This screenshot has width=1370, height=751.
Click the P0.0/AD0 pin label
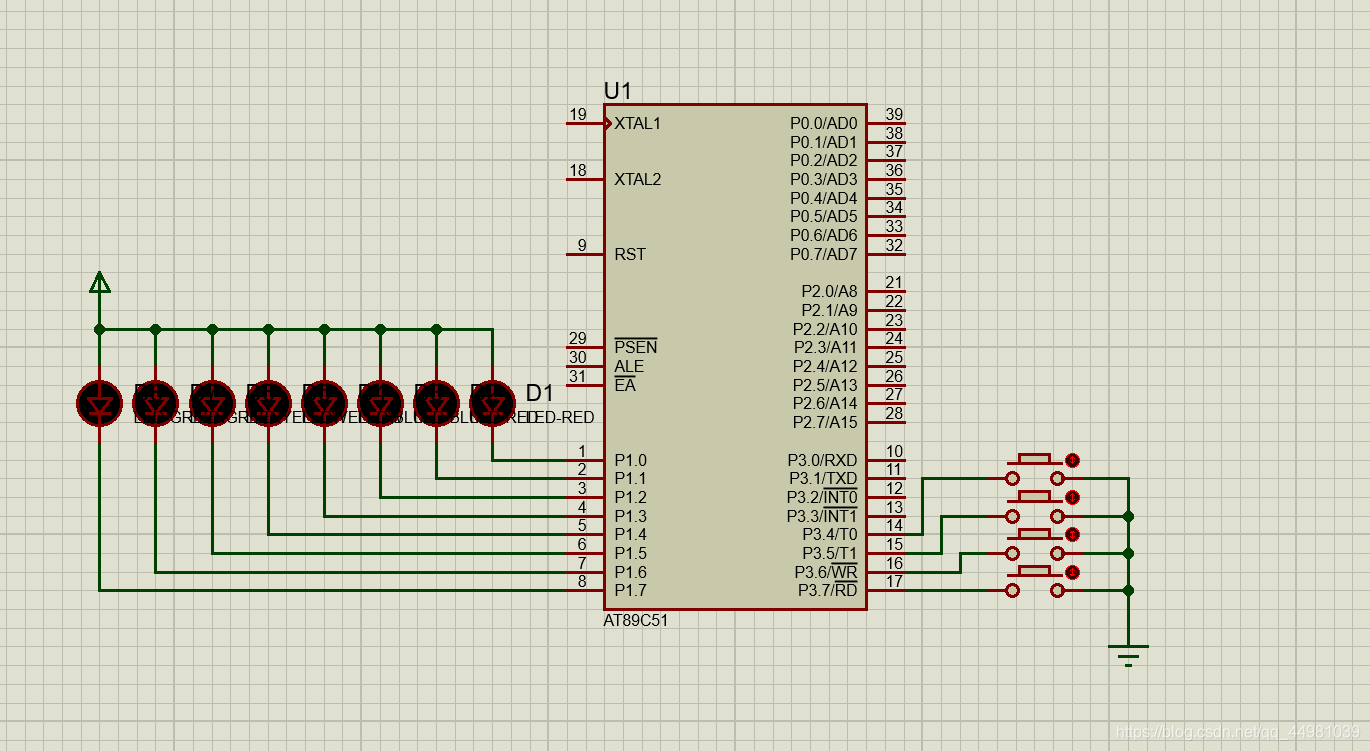[824, 123]
